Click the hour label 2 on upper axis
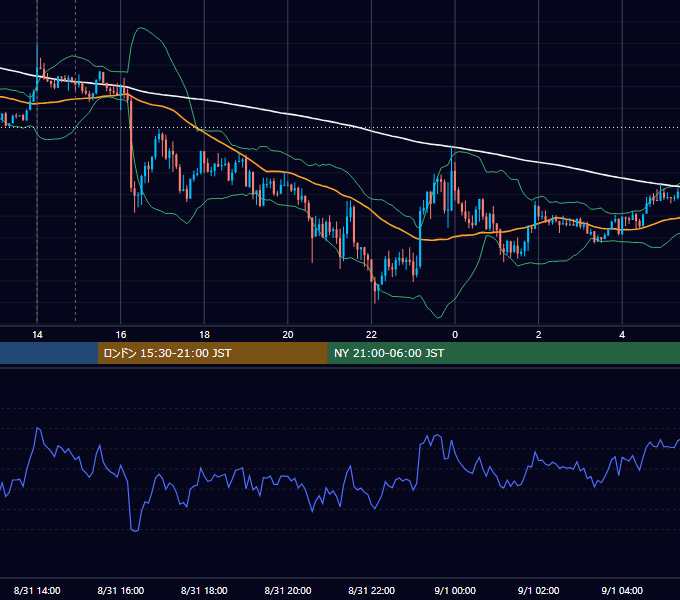This screenshot has width=680, height=600. 539,335
